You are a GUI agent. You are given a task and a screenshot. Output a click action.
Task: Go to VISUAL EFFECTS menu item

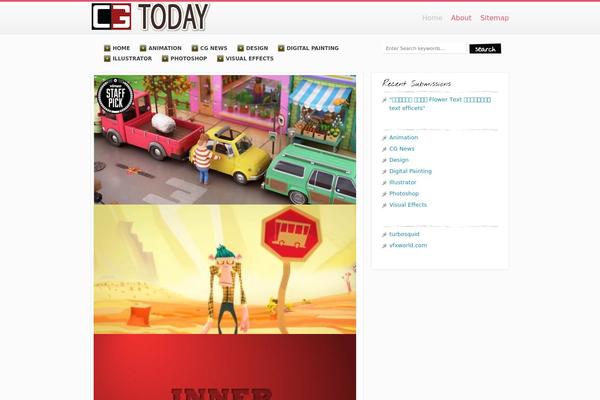(249, 59)
